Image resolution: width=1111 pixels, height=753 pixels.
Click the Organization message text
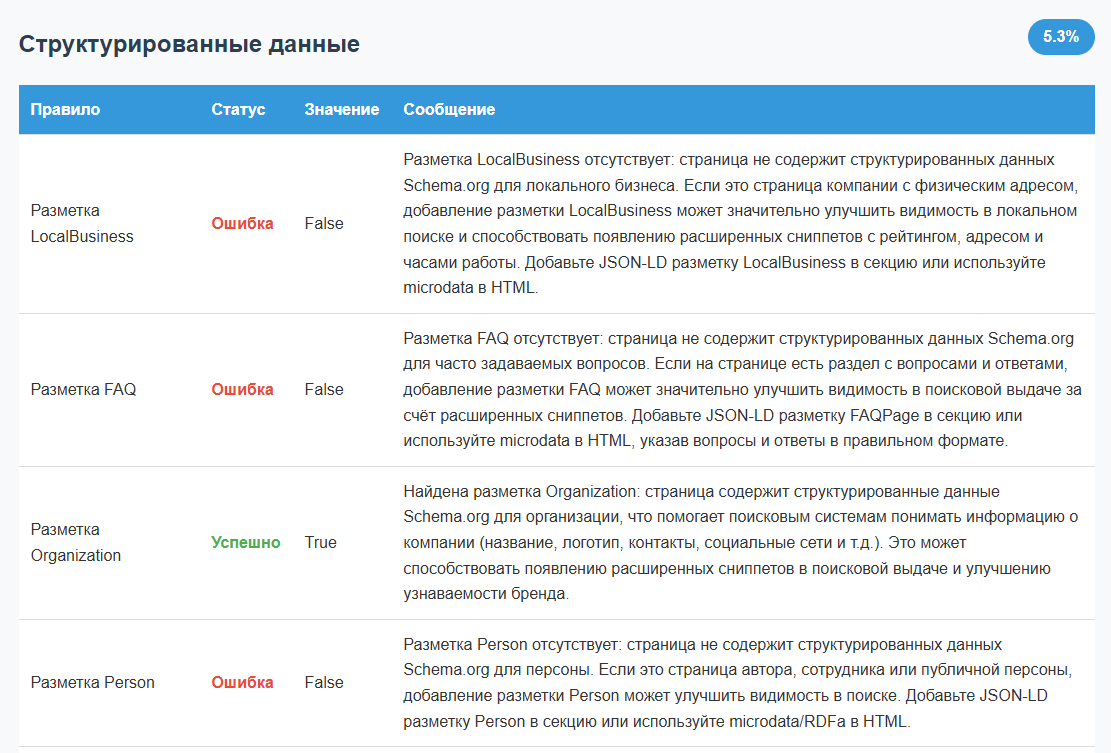tap(740, 543)
